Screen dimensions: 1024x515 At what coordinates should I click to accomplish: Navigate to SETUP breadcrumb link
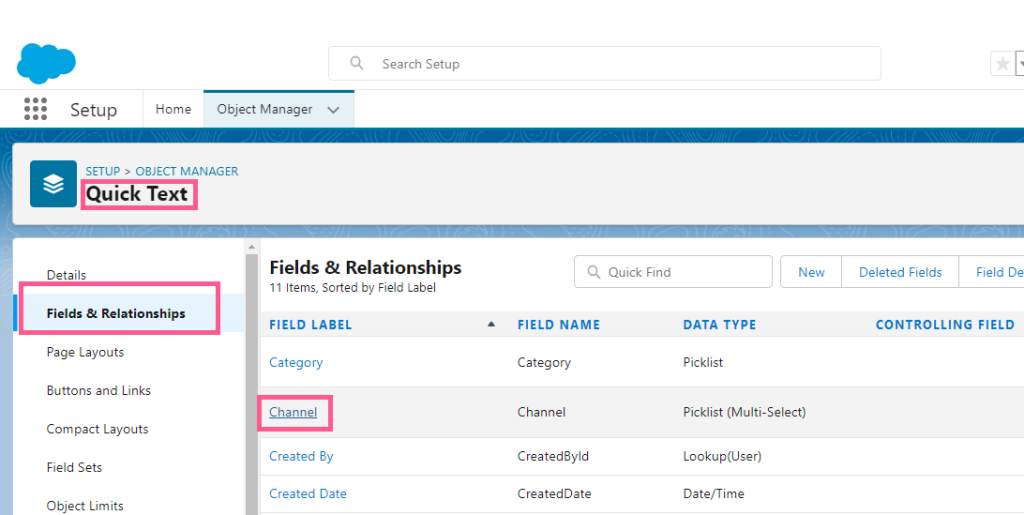[102, 171]
